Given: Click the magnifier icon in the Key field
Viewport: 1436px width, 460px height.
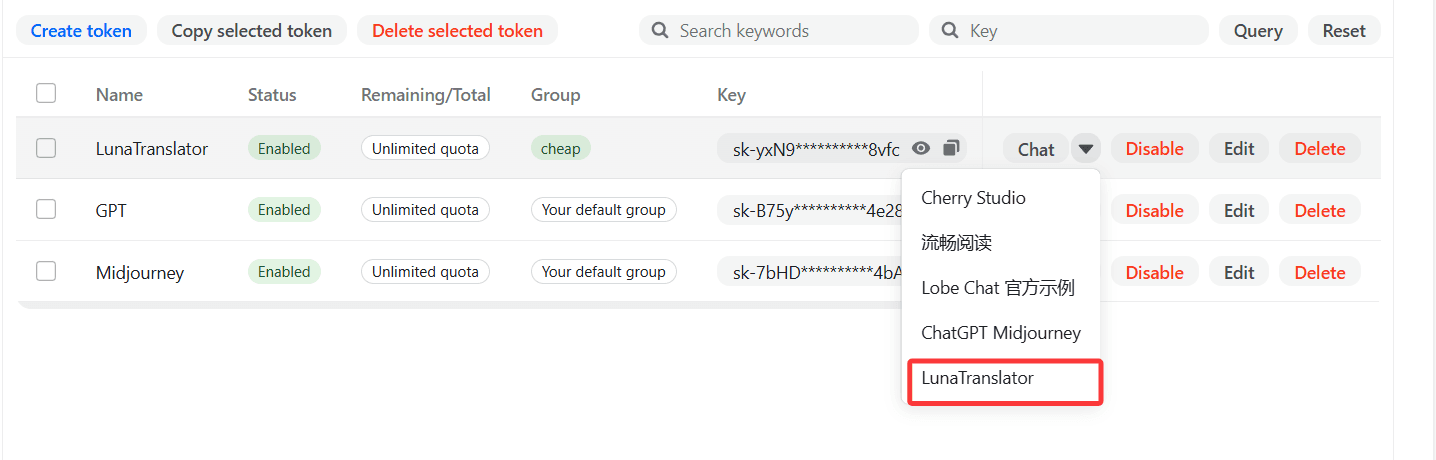Looking at the screenshot, I should (950, 31).
